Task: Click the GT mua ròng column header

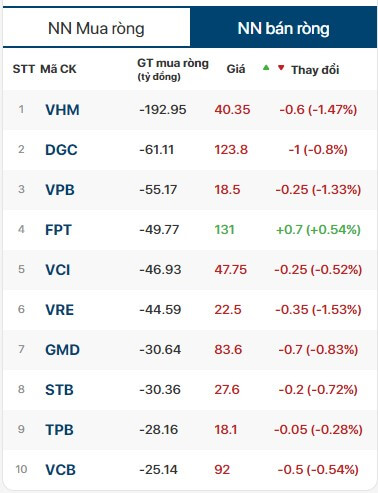Action: (173, 69)
